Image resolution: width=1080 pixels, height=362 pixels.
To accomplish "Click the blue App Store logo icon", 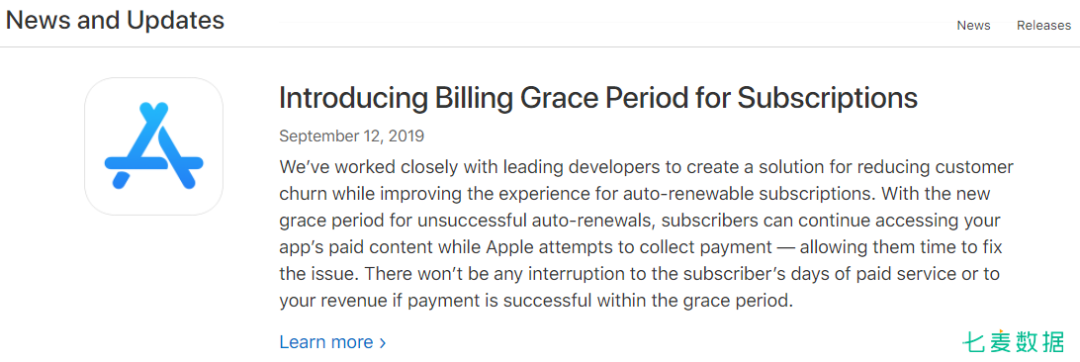I will [154, 146].
